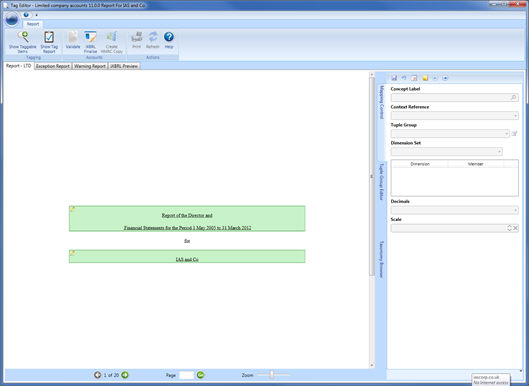529x386 pixels.
Task: Open the round application menu orb
Action: tap(12, 20)
